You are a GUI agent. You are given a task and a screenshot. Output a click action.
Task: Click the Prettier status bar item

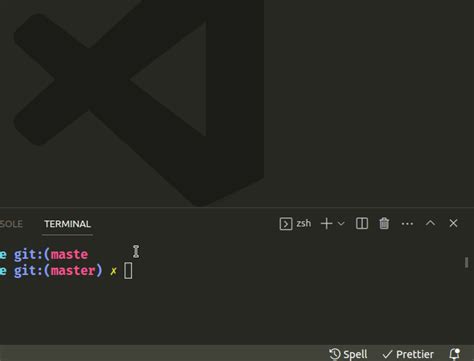tap(408, 354)
